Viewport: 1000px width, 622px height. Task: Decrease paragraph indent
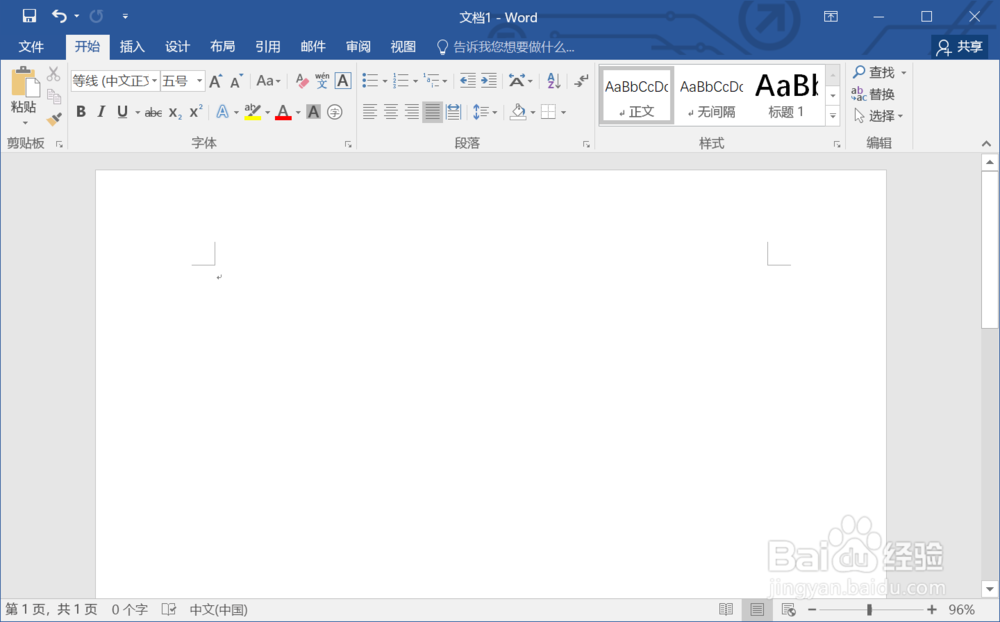pos(467,81)
